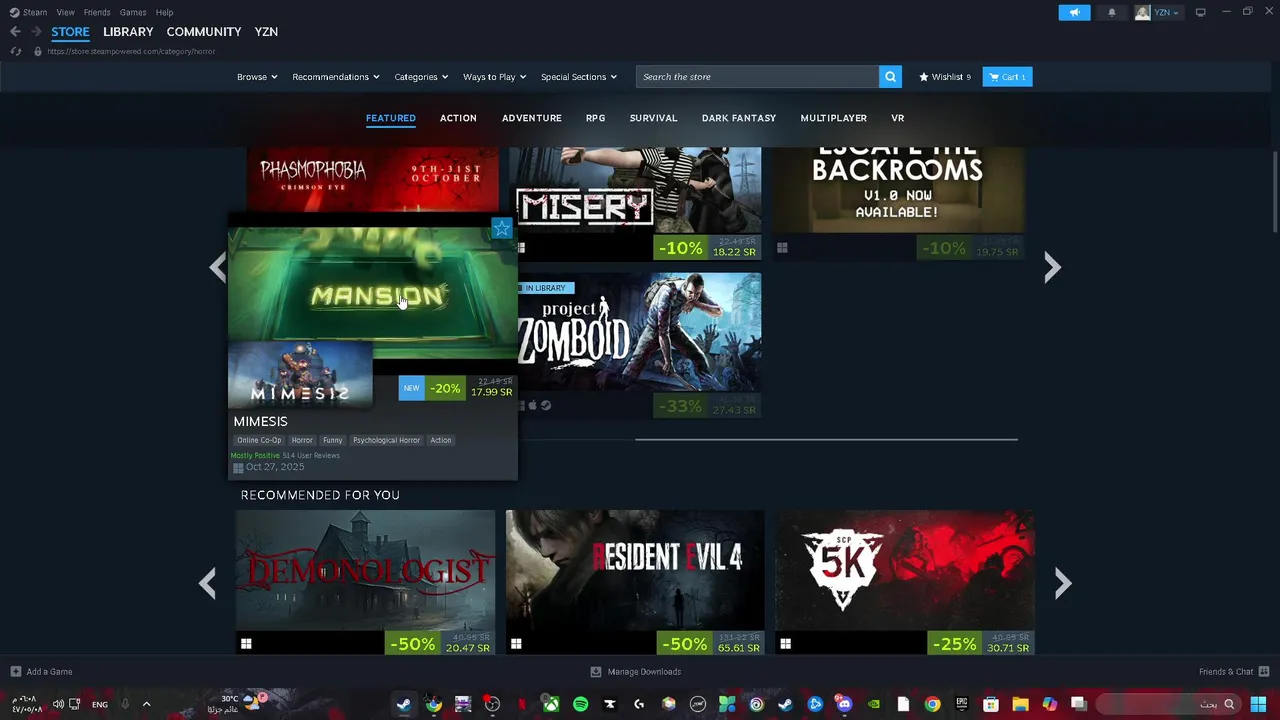Open Netflix from the taskbar
This screenshot has height=720, width=1280.
(521, 704)
